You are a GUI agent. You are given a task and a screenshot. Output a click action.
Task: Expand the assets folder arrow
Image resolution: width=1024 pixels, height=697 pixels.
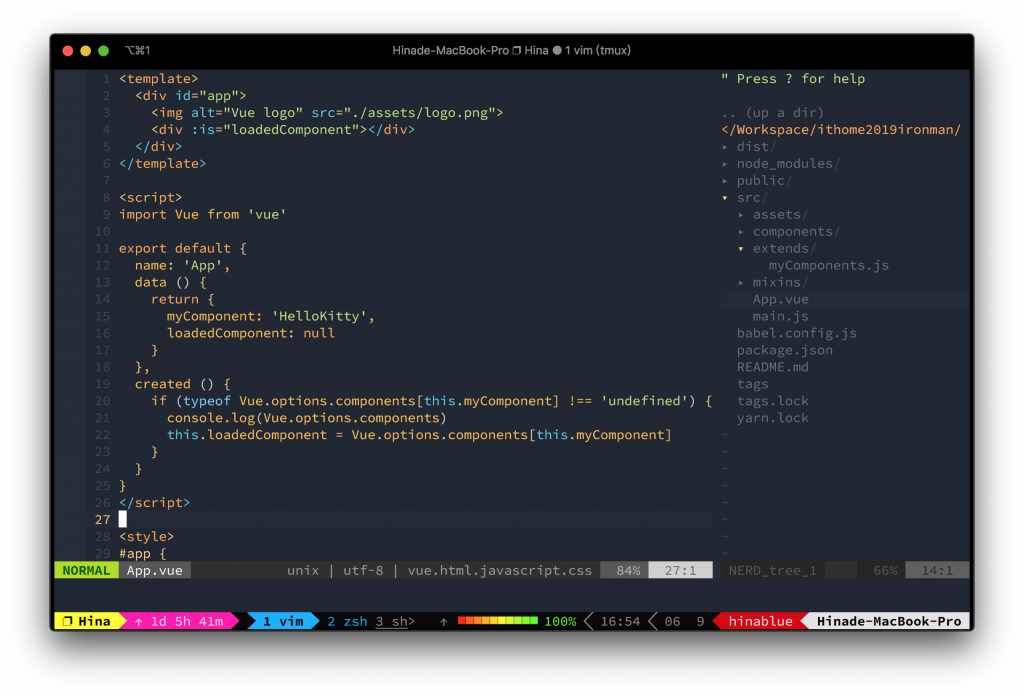(x=741, y=215)
